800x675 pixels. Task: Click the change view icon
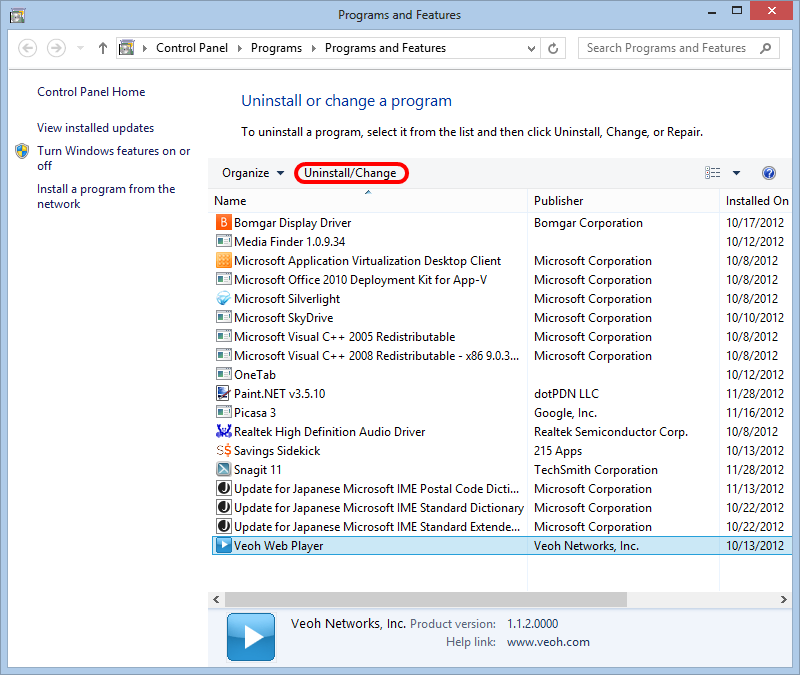pos(713,173)
